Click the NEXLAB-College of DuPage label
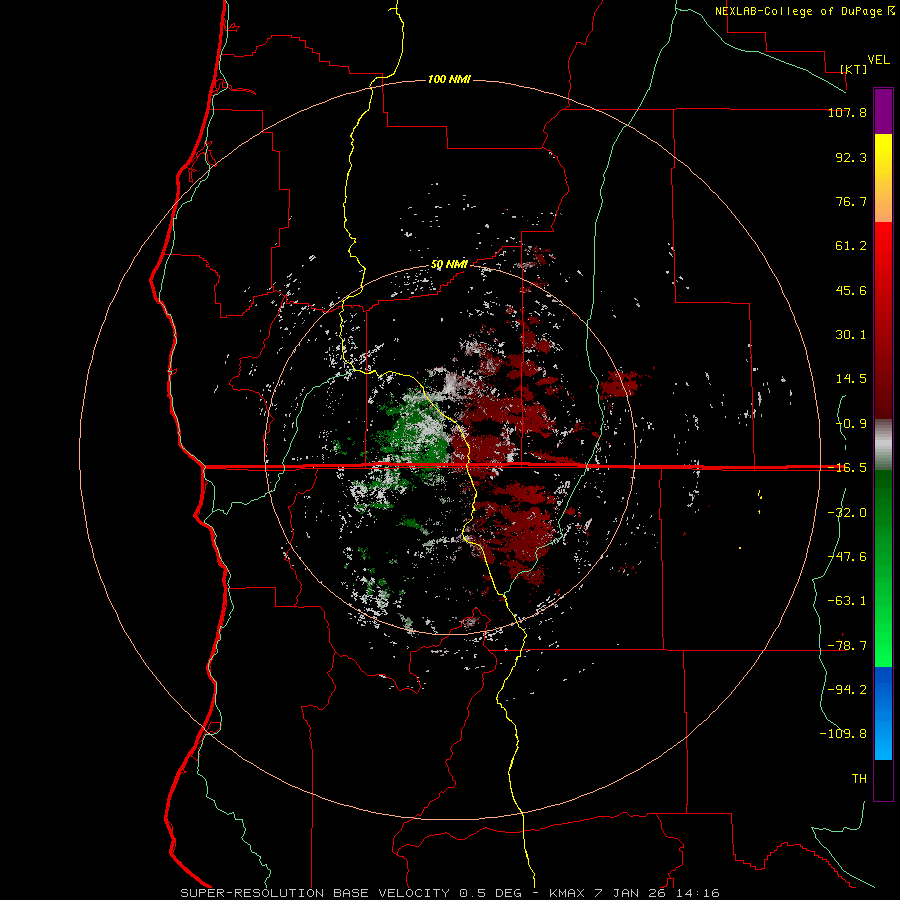This screenshot has width=900, height=900. tap(799, 11)
